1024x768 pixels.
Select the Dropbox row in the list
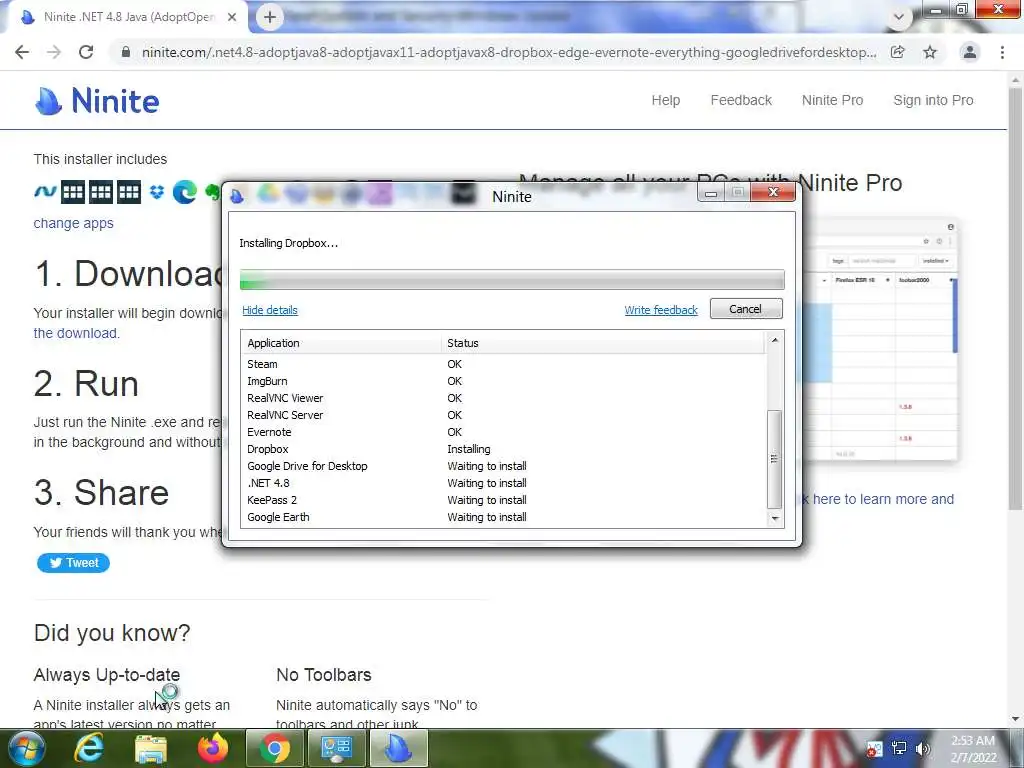[x=504, y=449]
